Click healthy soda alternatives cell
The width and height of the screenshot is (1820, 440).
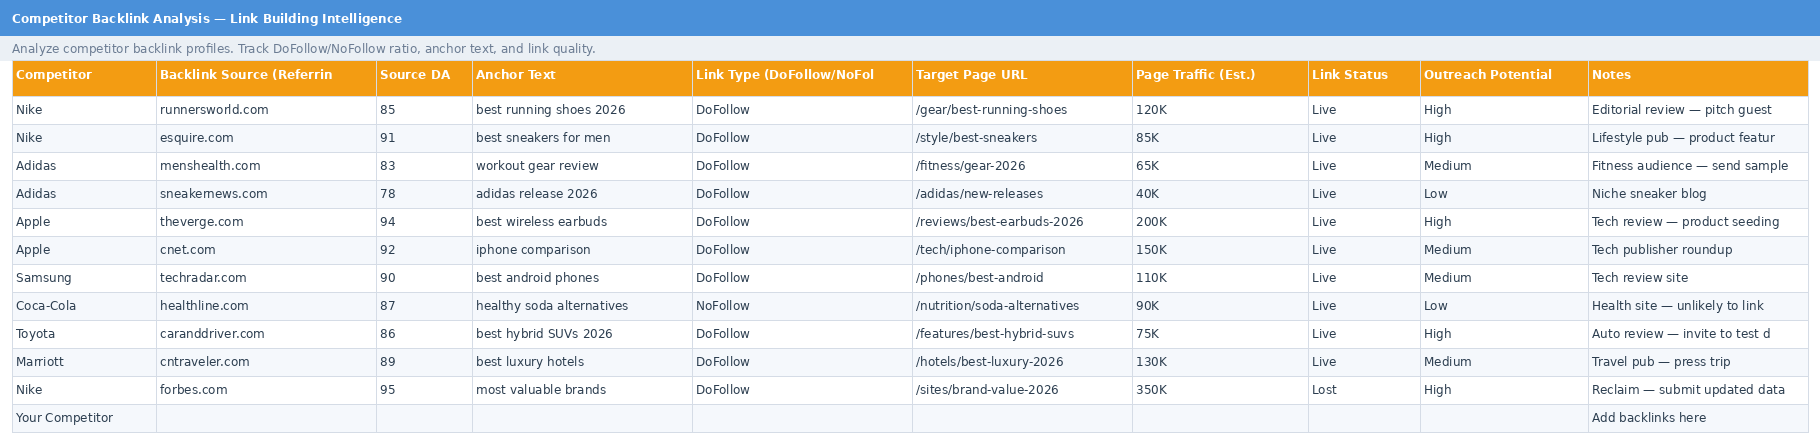pos(582,307)
